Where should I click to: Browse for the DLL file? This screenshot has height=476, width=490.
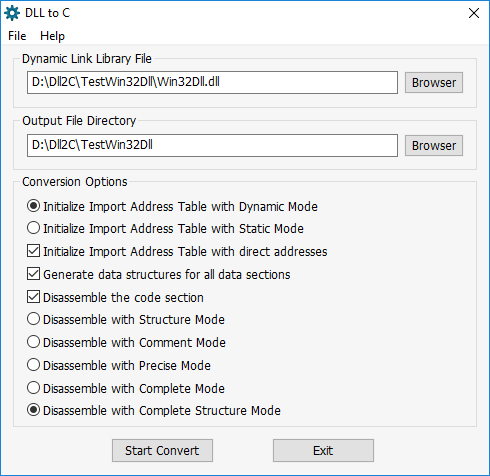[x=434, y=82]
